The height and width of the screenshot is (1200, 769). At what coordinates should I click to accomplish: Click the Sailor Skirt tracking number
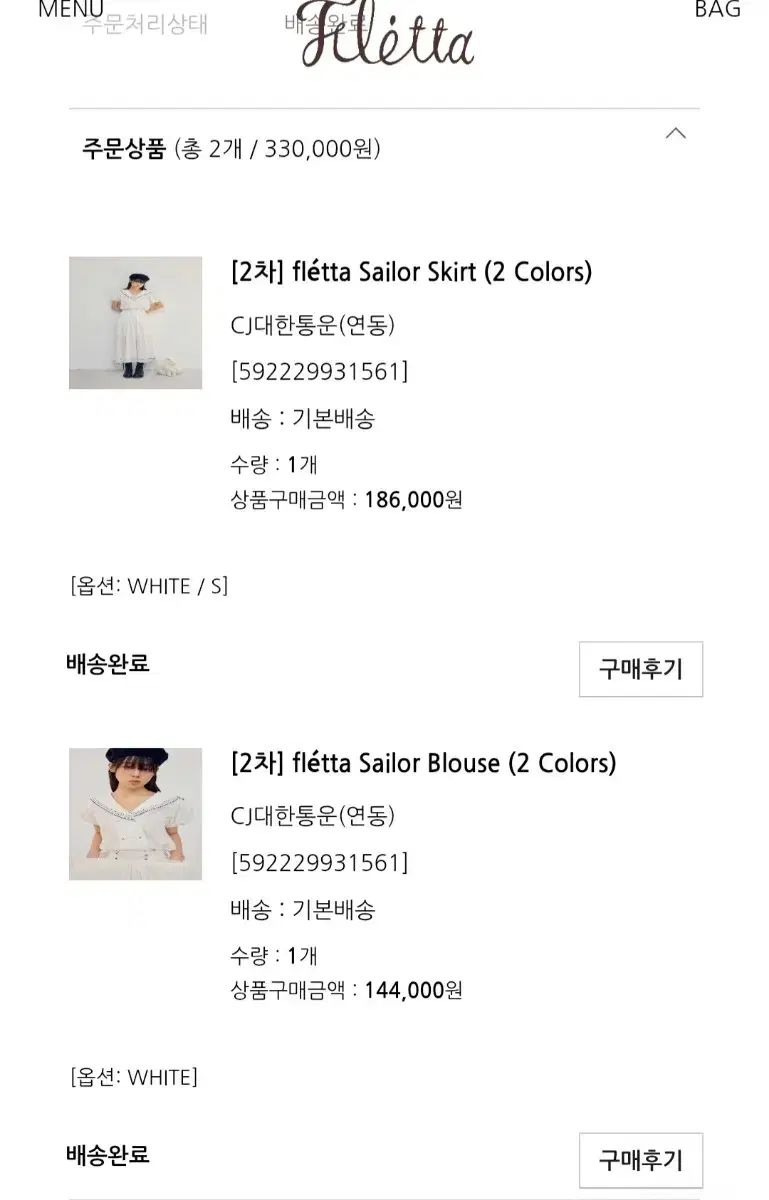319,371
